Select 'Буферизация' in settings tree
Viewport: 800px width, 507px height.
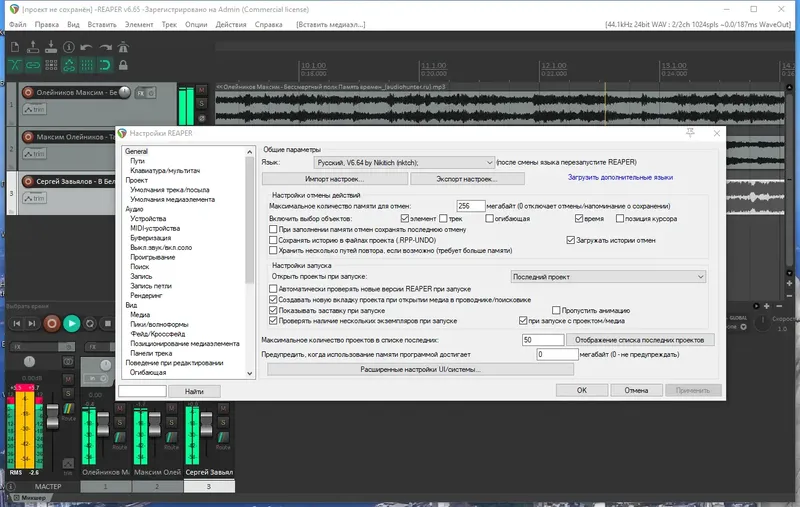click(151, 238)
